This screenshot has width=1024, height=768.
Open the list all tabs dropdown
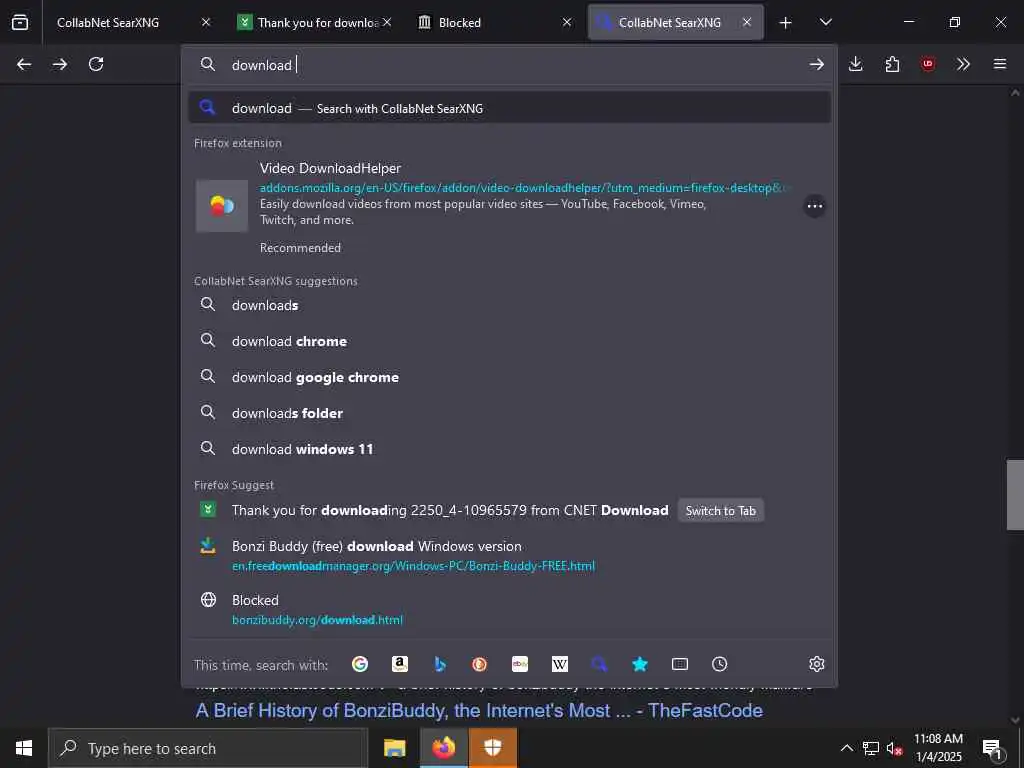[x=825, y=22]
